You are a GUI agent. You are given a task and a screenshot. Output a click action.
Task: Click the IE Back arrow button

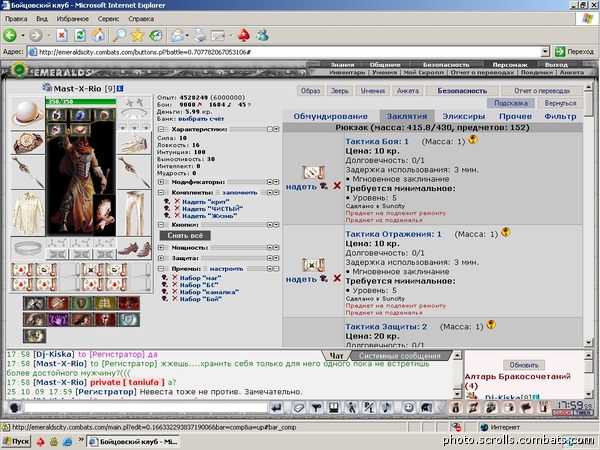point(10,36)
